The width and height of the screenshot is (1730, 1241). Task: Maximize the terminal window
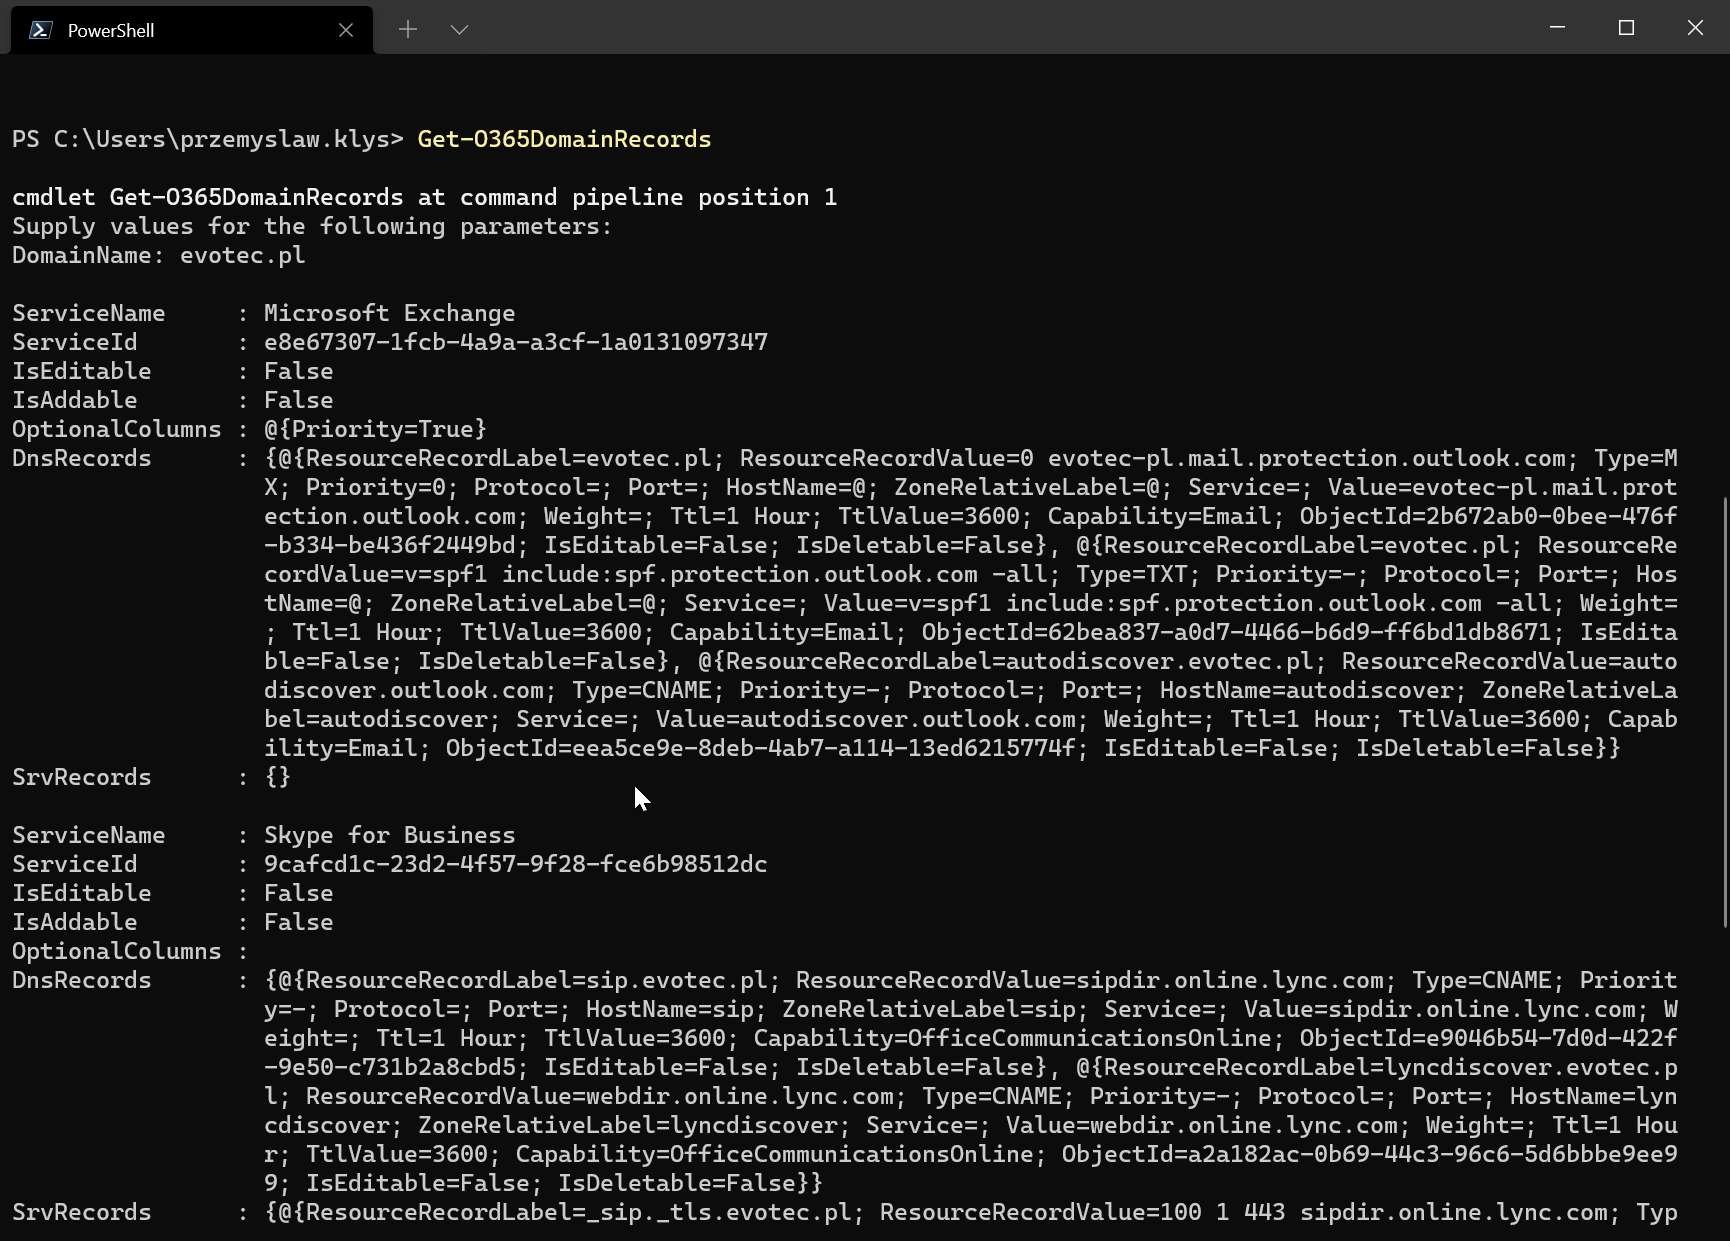tap(1626, 28)
